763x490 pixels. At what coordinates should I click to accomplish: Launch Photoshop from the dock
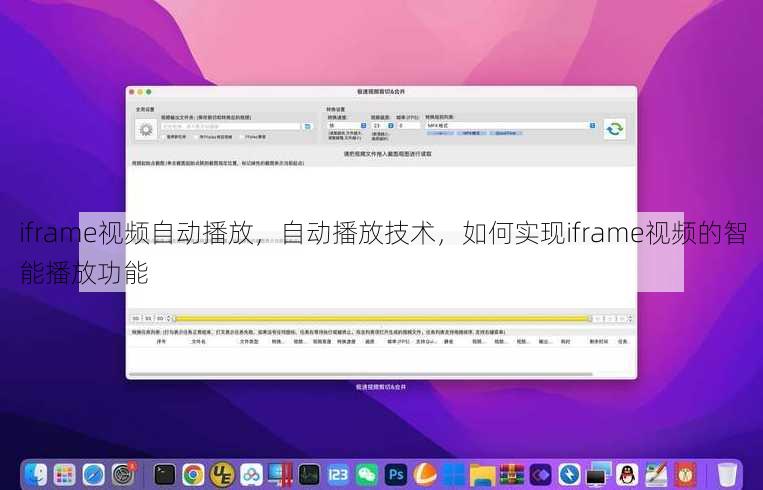click(396, 474)
